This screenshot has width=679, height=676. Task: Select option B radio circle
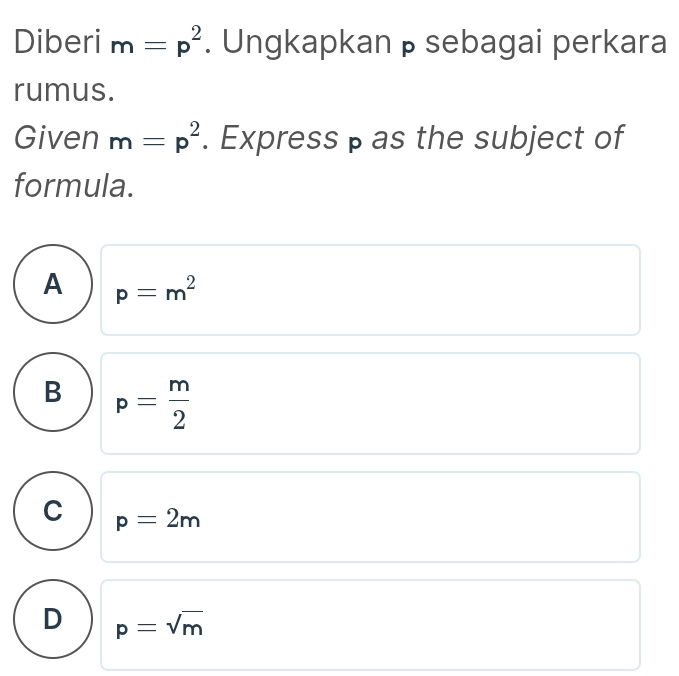coord(54,392)
